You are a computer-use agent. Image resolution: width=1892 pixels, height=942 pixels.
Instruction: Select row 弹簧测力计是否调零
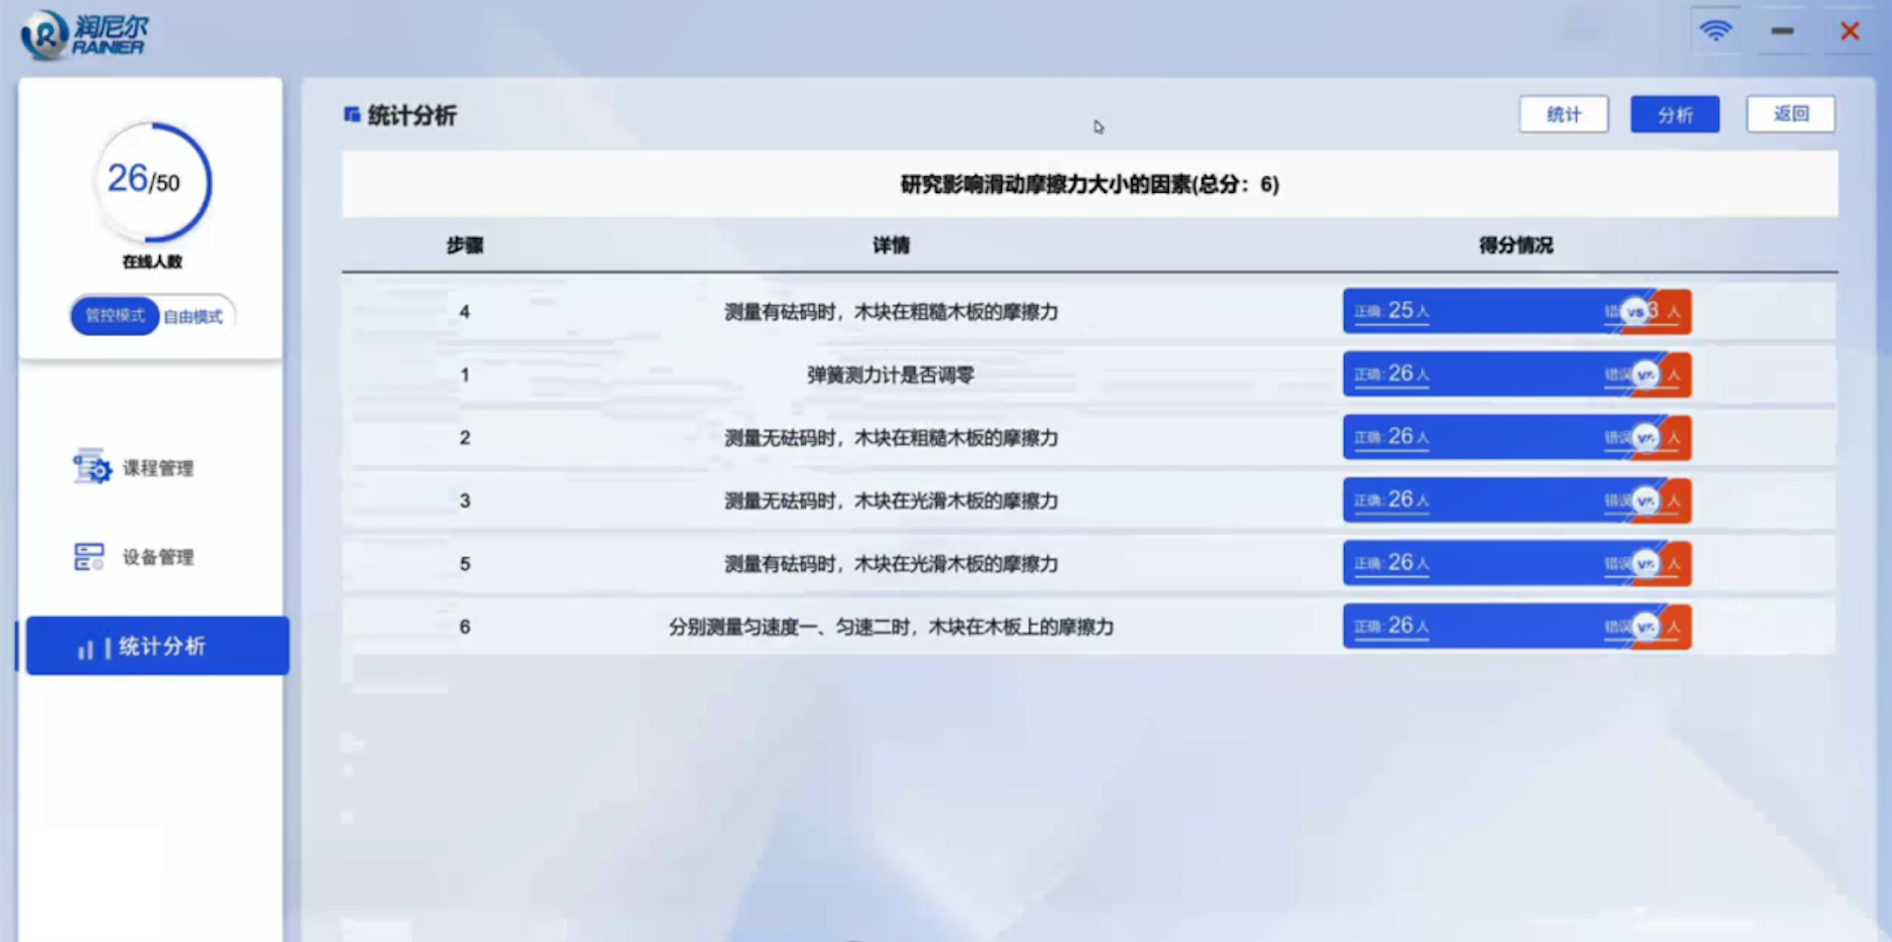coord(1089,375)
